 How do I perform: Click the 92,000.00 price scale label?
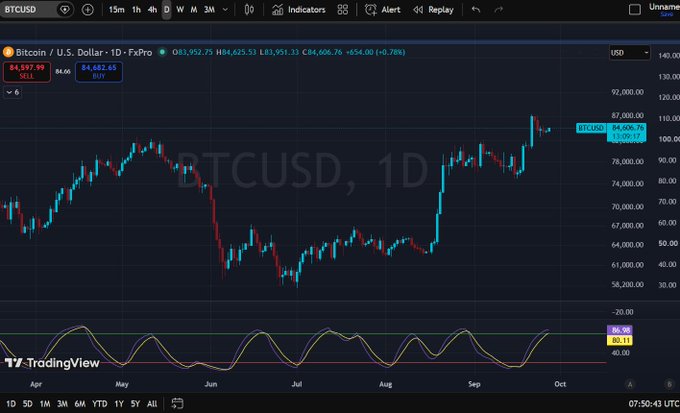tap(627, 92)
